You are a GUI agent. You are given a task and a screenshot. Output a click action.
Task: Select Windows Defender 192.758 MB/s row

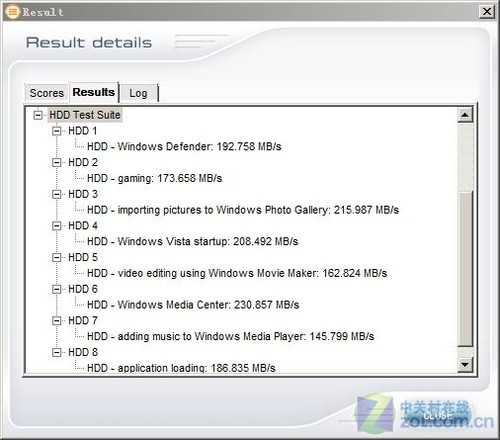184,147
